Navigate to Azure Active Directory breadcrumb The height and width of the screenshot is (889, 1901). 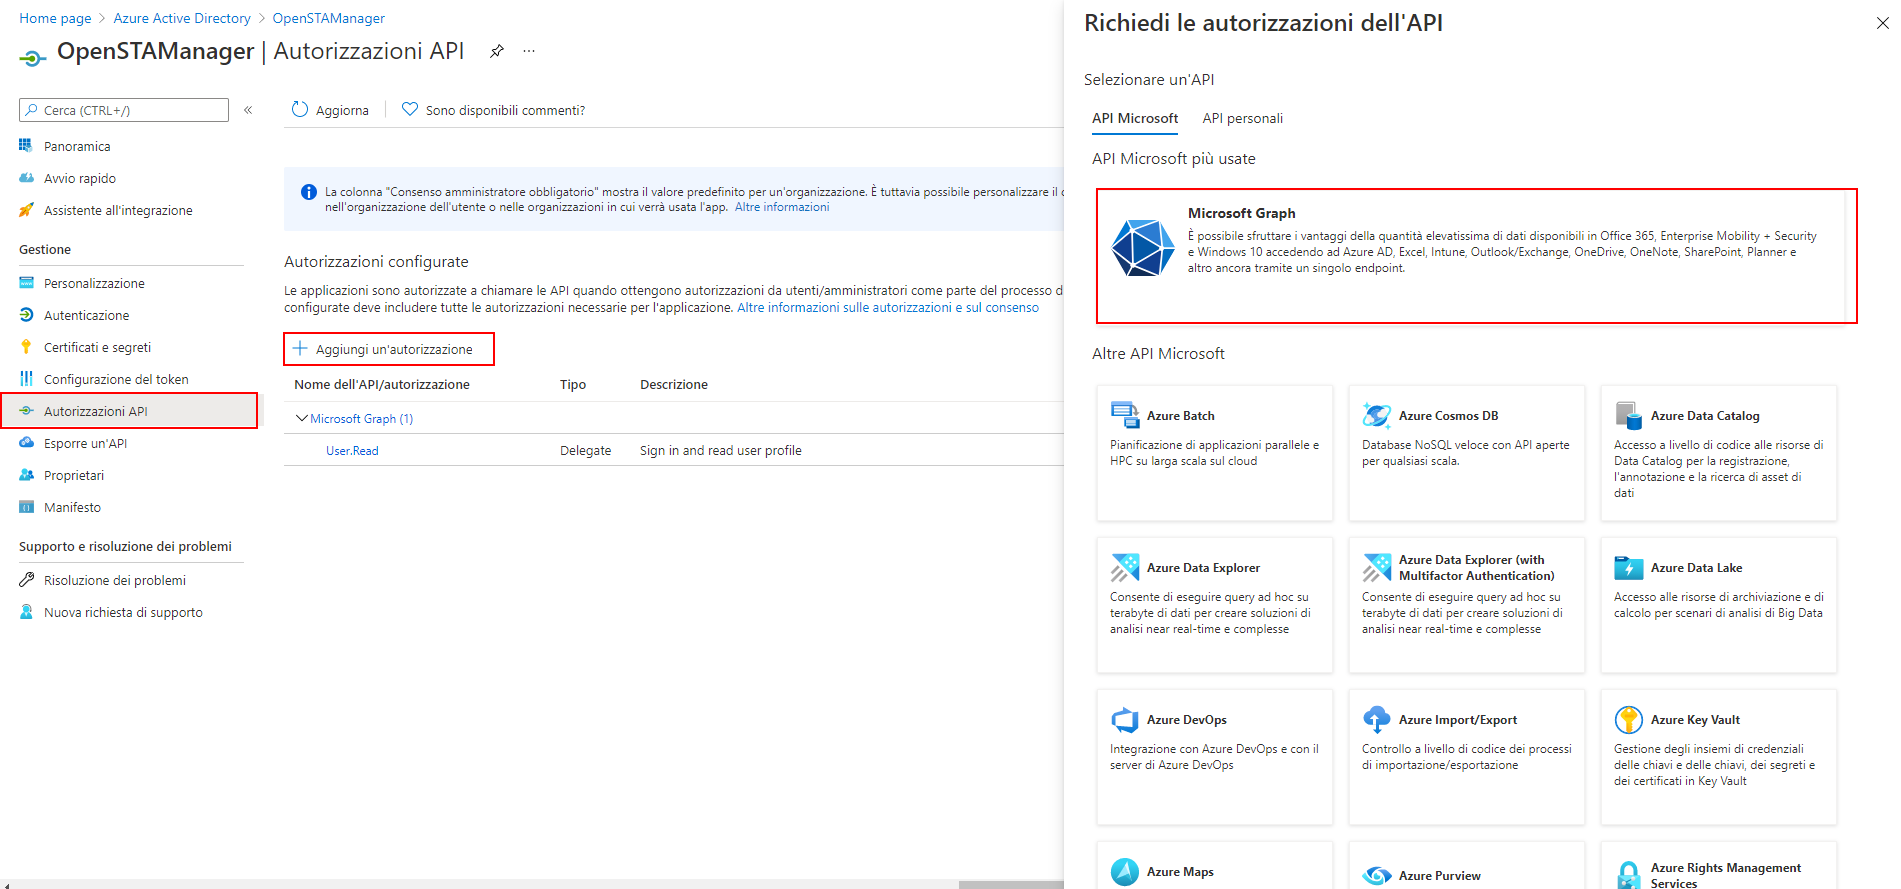click(x=182, y=18)
